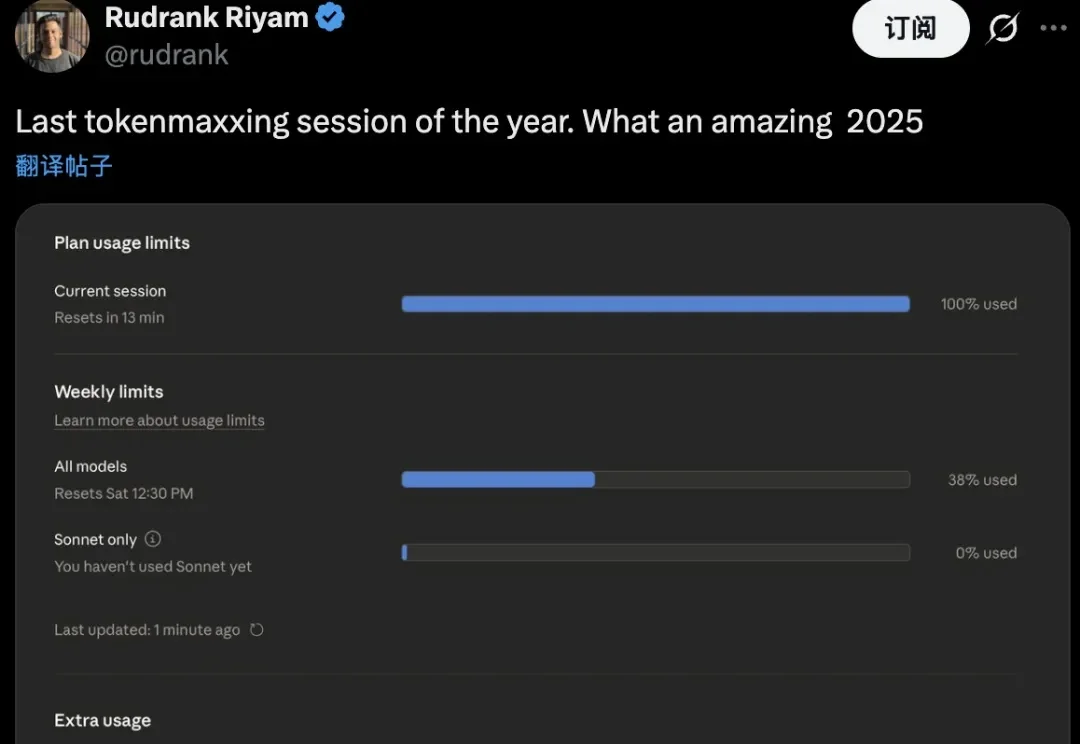Click the 100% used label
The width and height of the screenshot is (1080, 744).
(x=978, y=304)
